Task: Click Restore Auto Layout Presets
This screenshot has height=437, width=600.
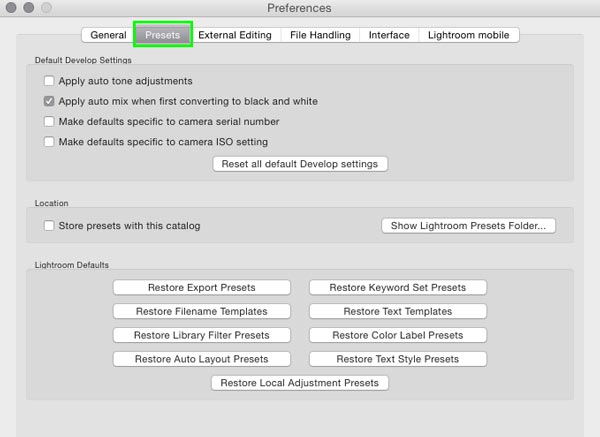Action: click(x=202, y=359)
